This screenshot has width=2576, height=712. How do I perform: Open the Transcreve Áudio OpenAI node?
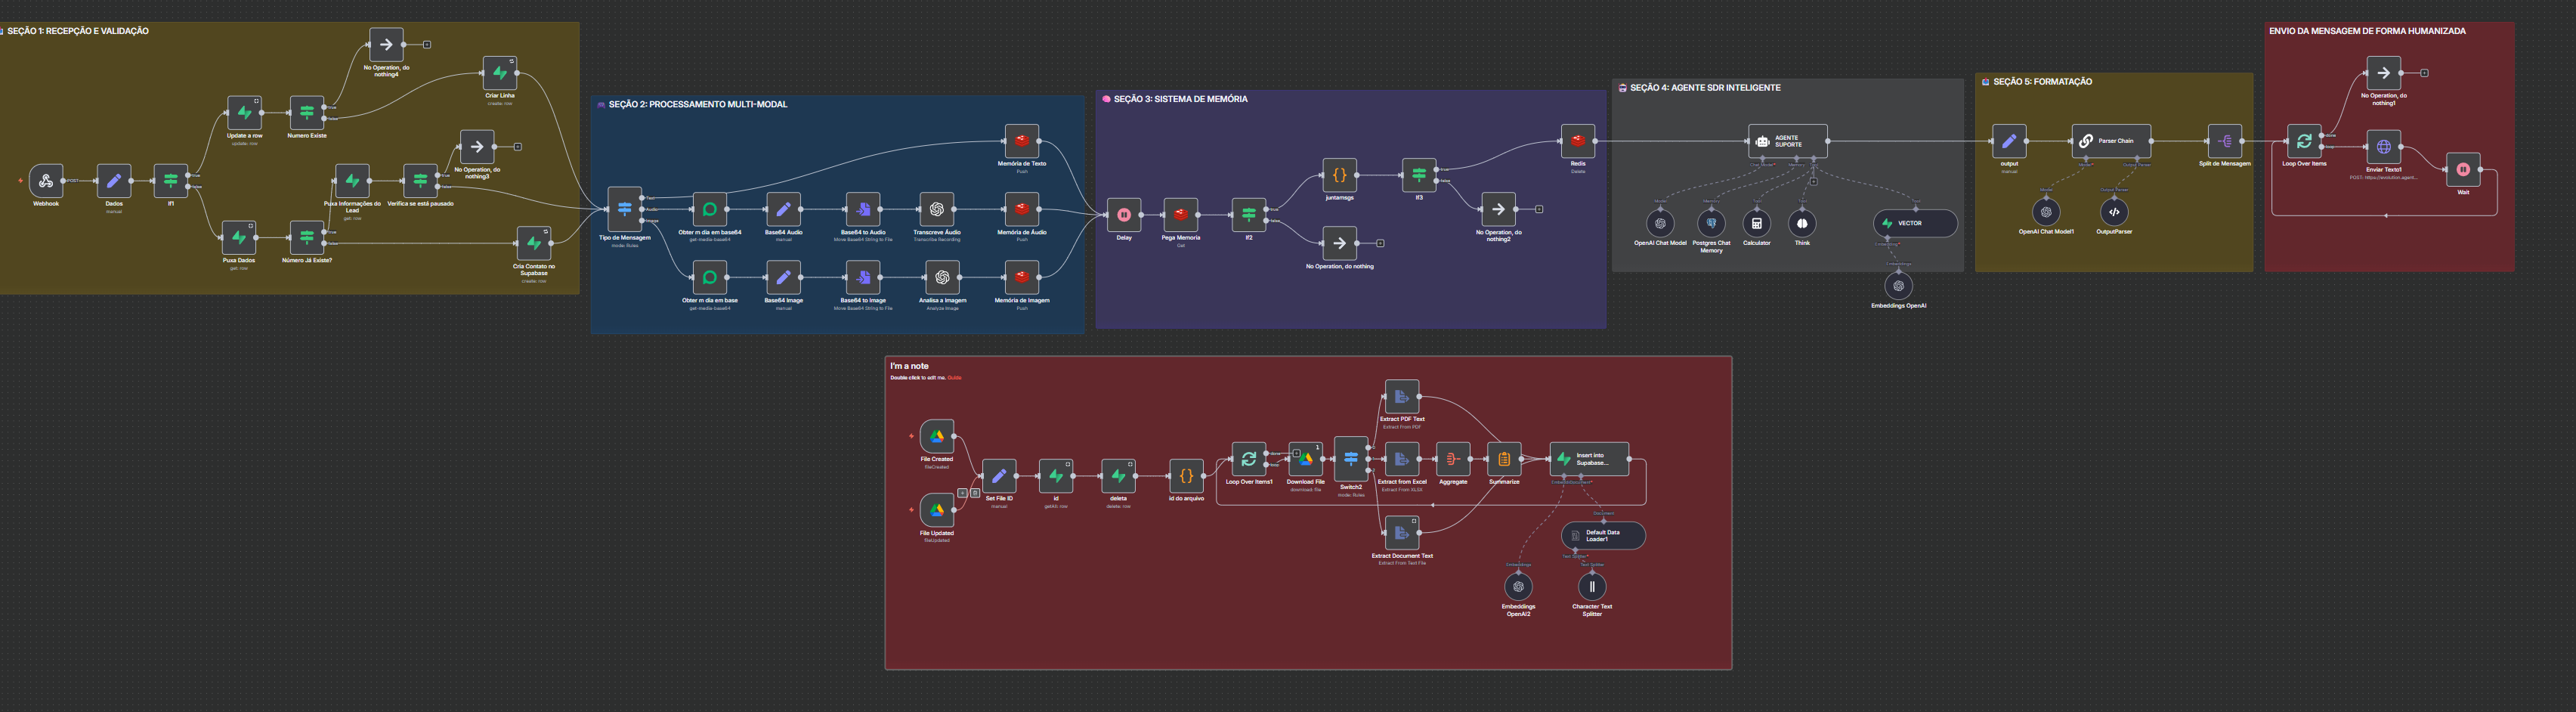(936, 209)
